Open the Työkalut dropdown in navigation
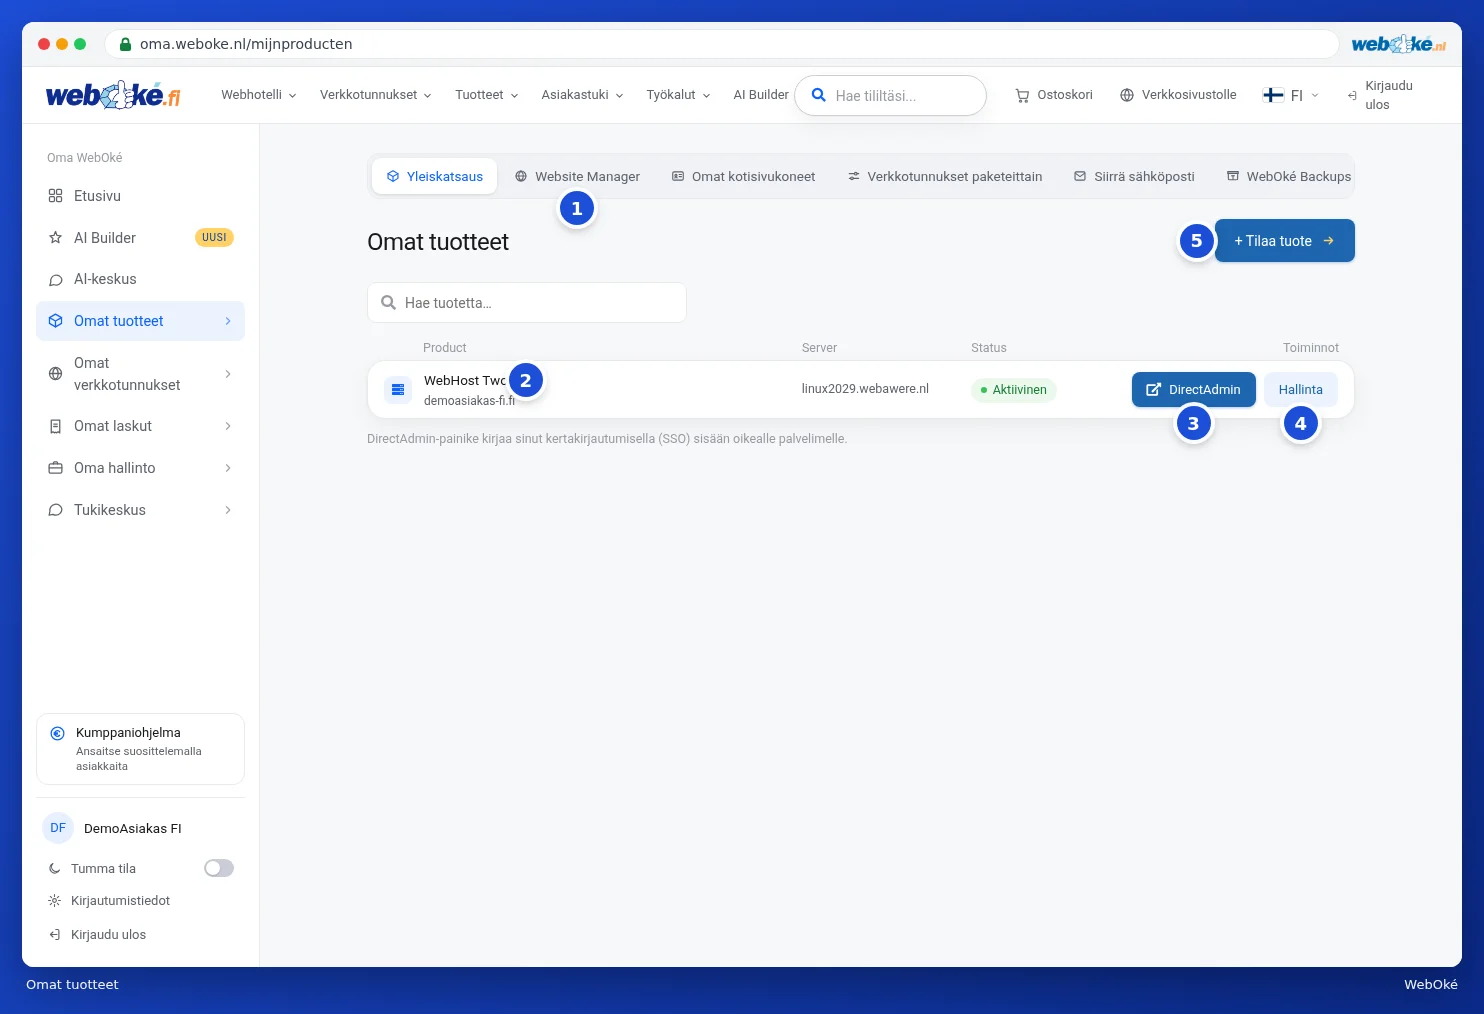 (678, 95)
